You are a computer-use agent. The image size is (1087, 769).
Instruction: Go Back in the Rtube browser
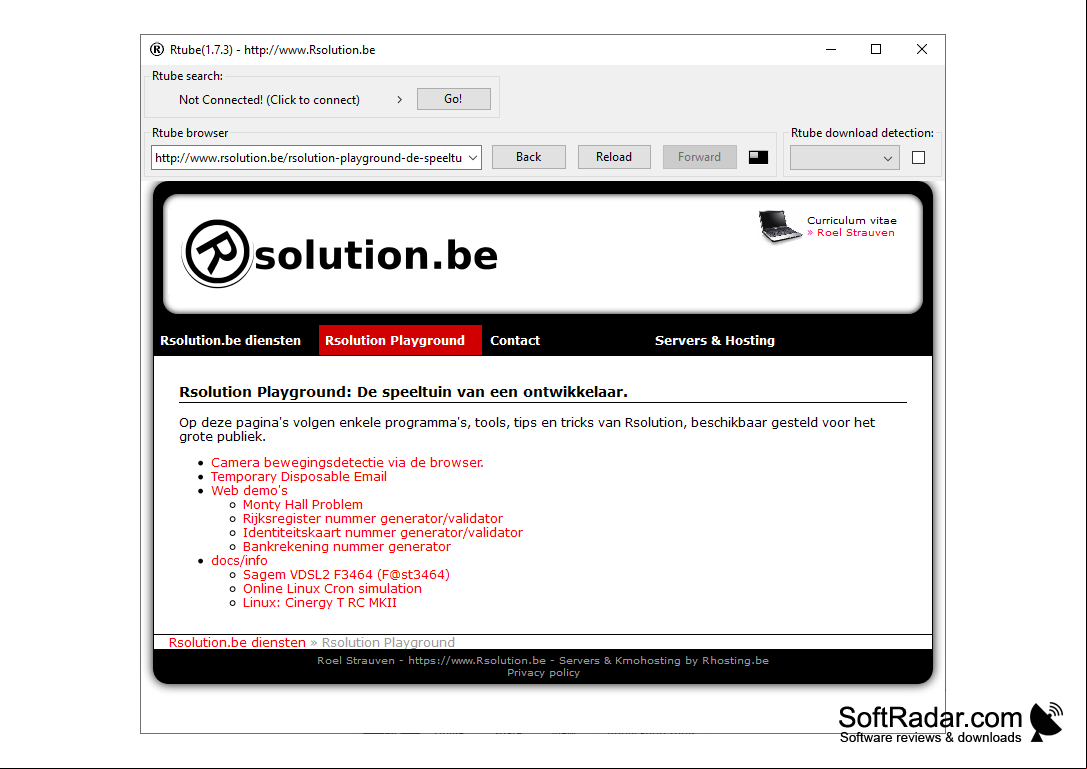(x=528, y=157)
